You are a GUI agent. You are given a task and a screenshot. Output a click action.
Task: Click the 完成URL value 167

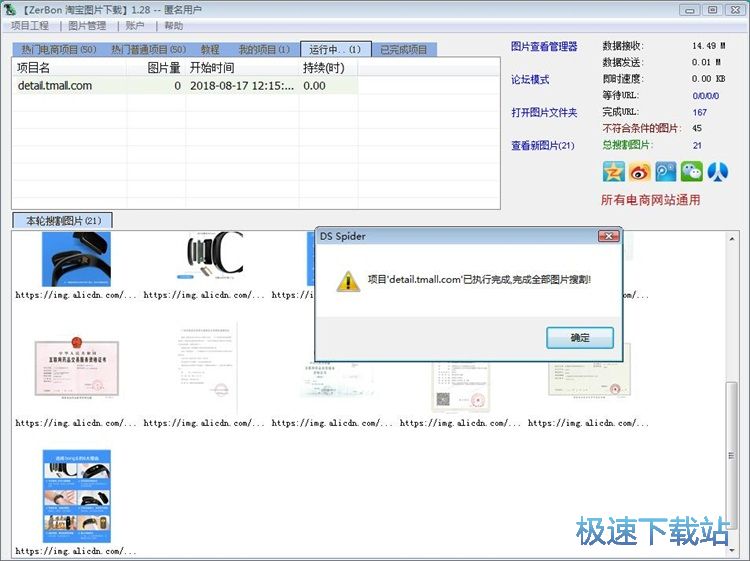click(x=699, y=112)
